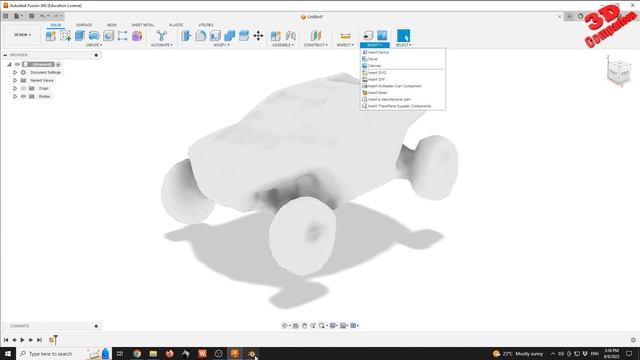Screen dimensions: 640x360
Task: Choose Insert DXF menu entry
Action: click(402, 79)
